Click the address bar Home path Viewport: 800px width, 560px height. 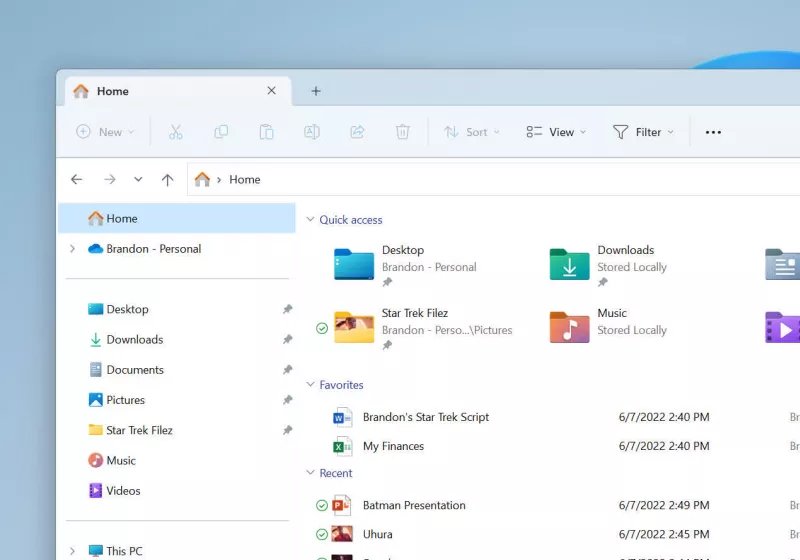[x=244, y=180]
